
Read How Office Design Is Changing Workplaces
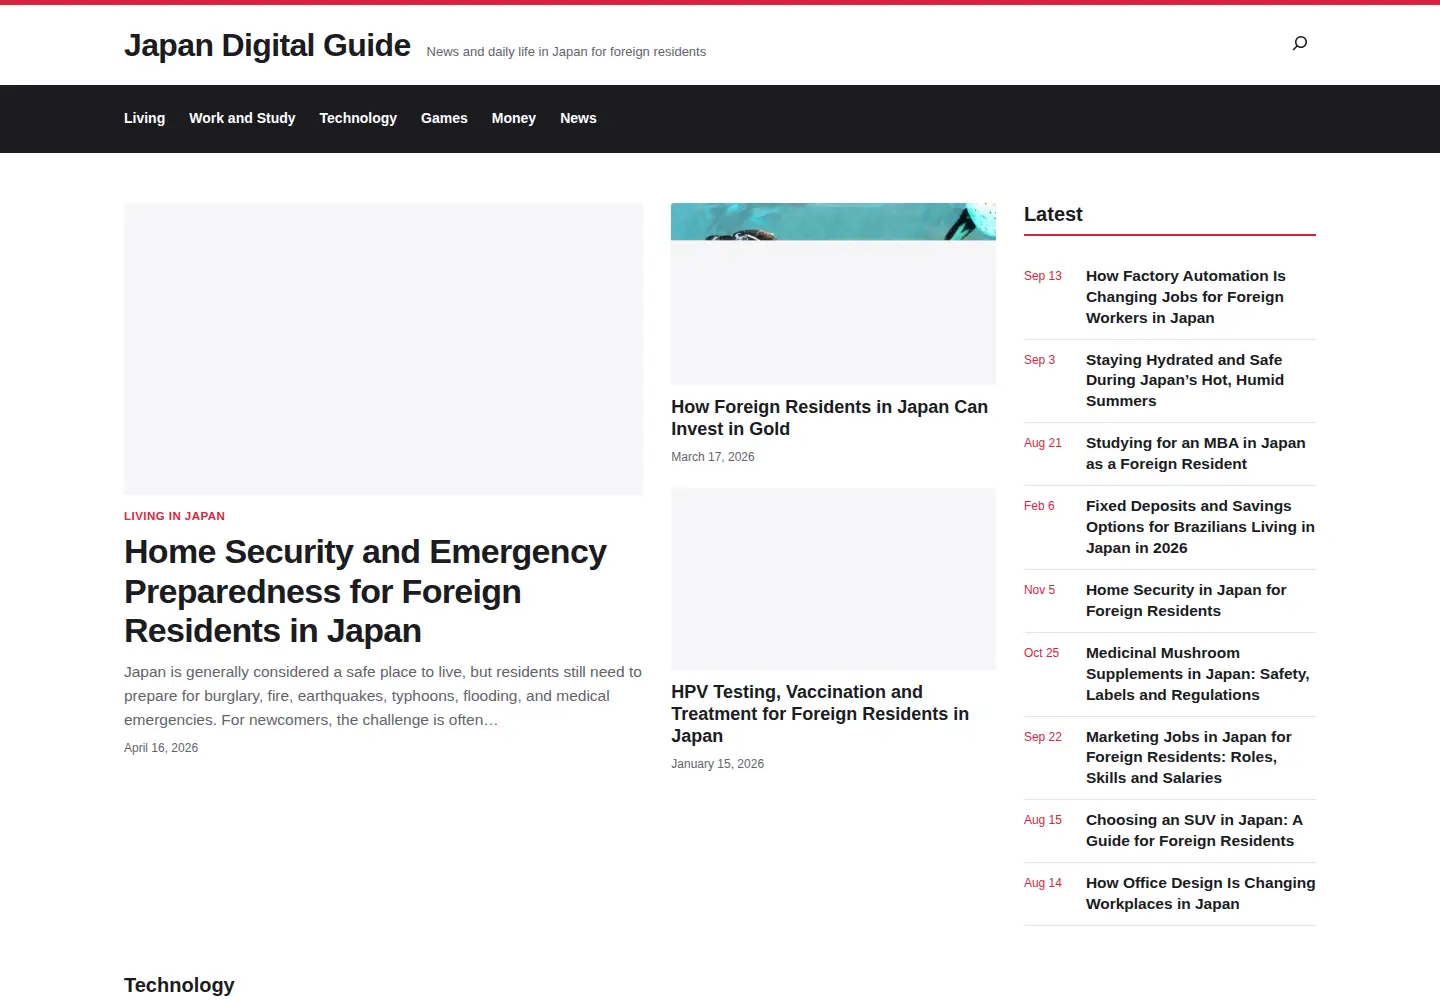click(x=1201, y=893)
